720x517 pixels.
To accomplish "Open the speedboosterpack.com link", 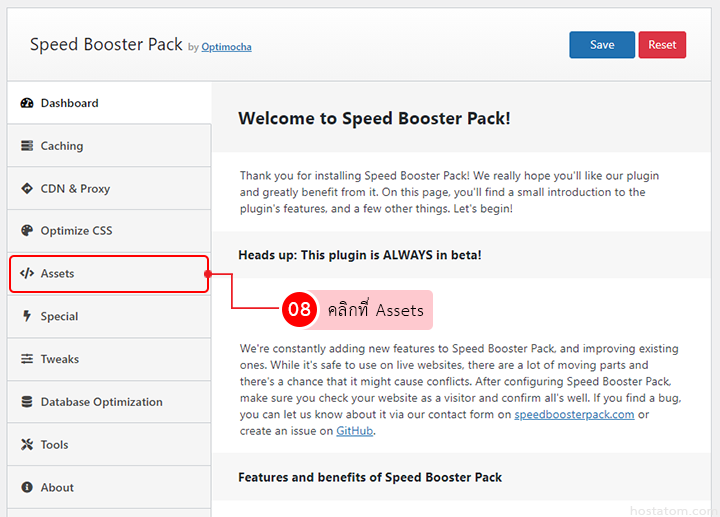I will point(574,415).
